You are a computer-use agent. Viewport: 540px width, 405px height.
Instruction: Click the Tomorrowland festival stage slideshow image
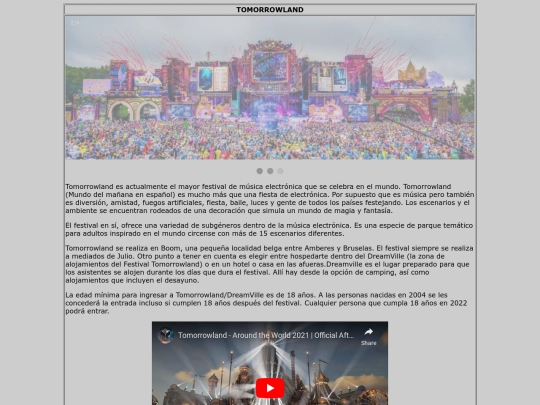coord(270,88)
